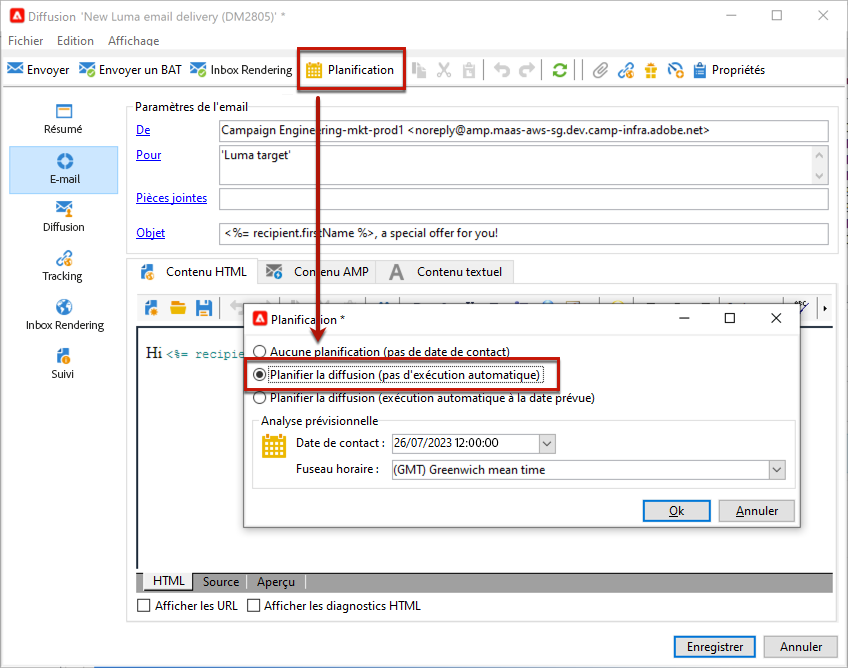848x668 pixels.
Task: Click the Envoyer send icon
Action: coord(15,69)
